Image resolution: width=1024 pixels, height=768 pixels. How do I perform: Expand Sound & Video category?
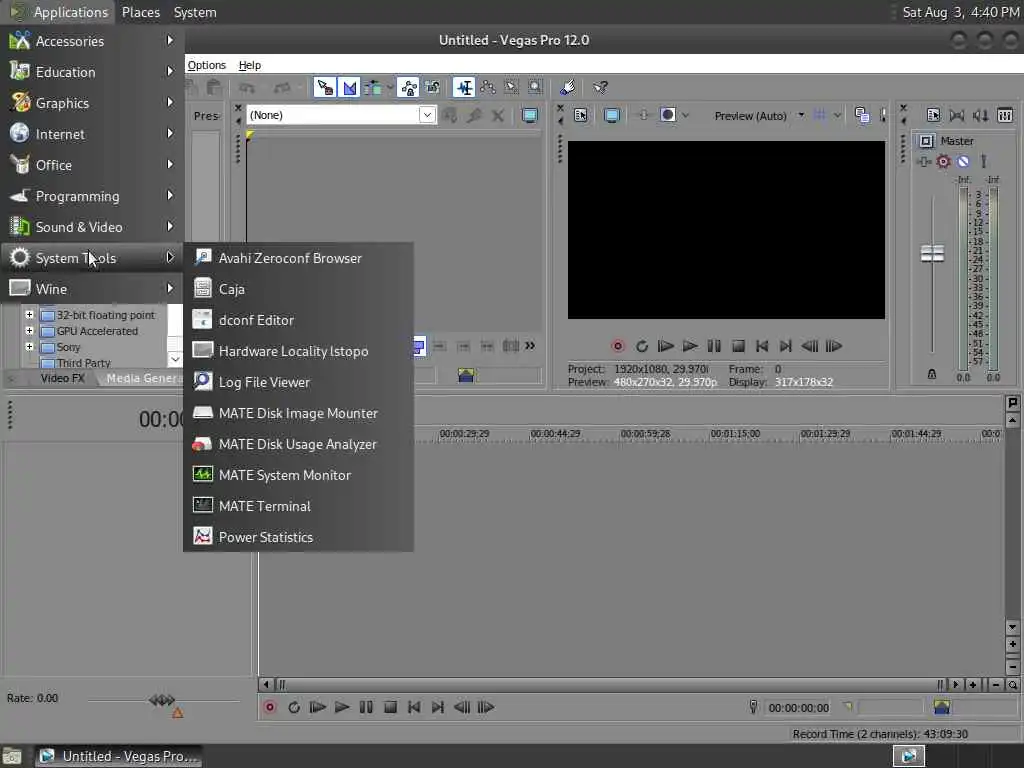[92, 227]
